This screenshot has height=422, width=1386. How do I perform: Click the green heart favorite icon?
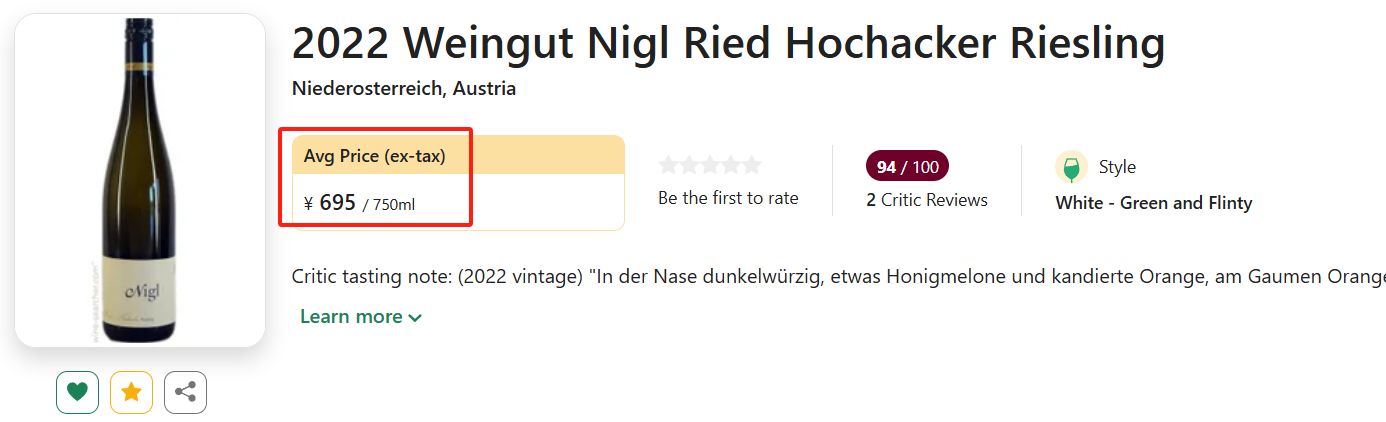point(77,392)
